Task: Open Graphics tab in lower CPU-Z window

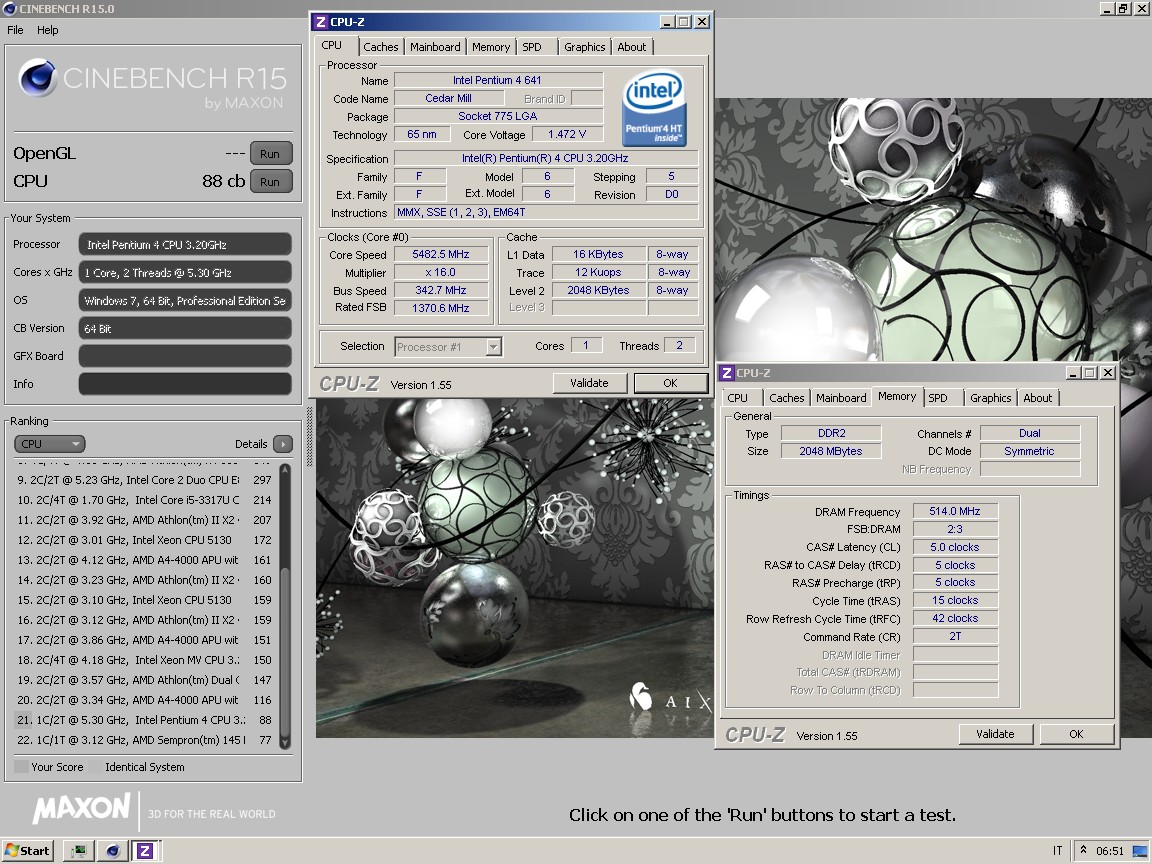Action: [x=990, y=398]
